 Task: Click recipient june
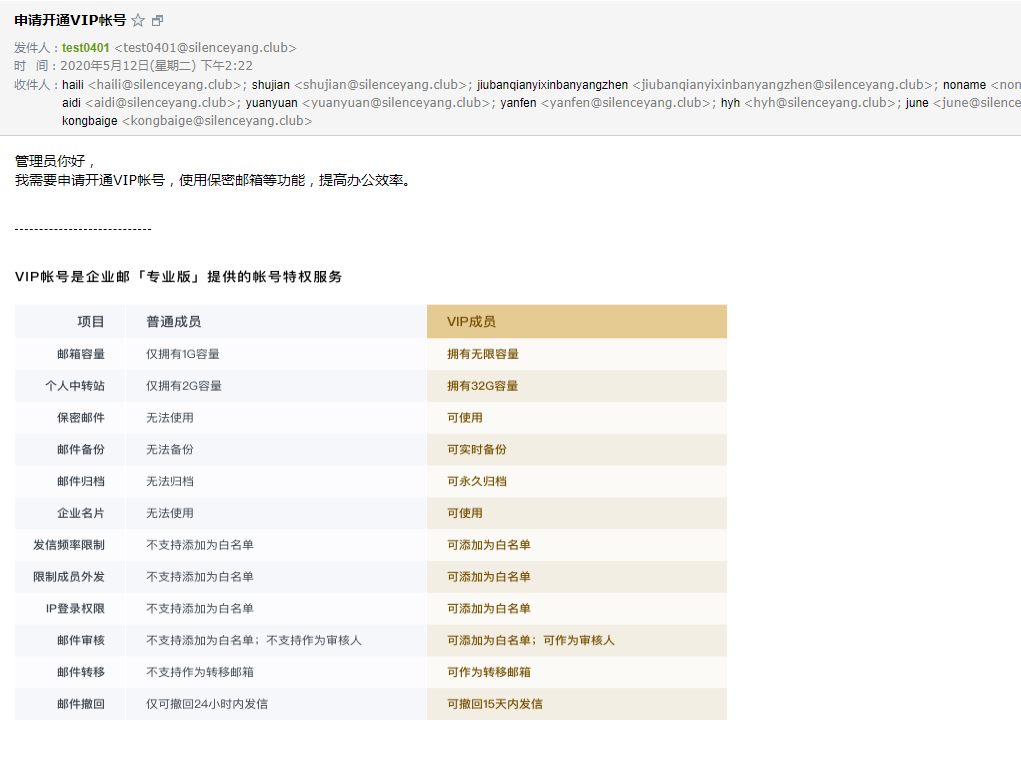[x=917, y=103]
